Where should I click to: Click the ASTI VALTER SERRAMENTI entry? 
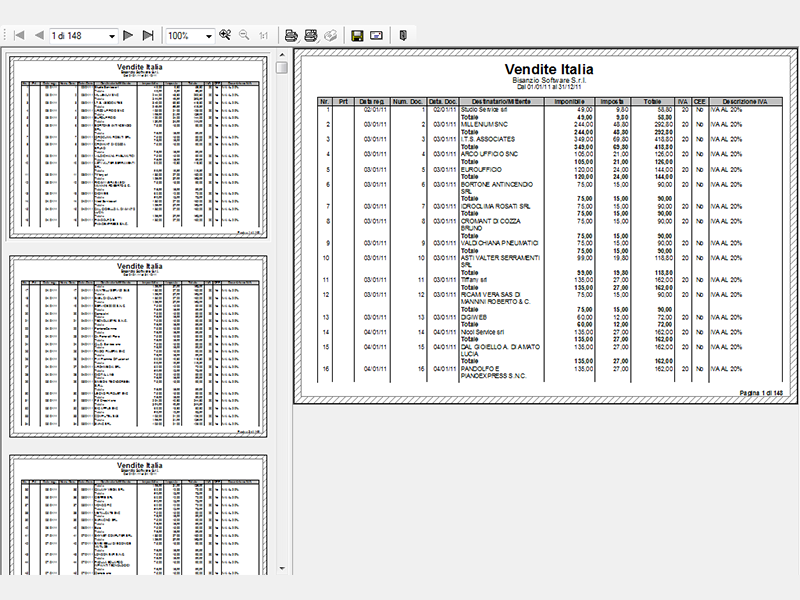pos(500,258)
